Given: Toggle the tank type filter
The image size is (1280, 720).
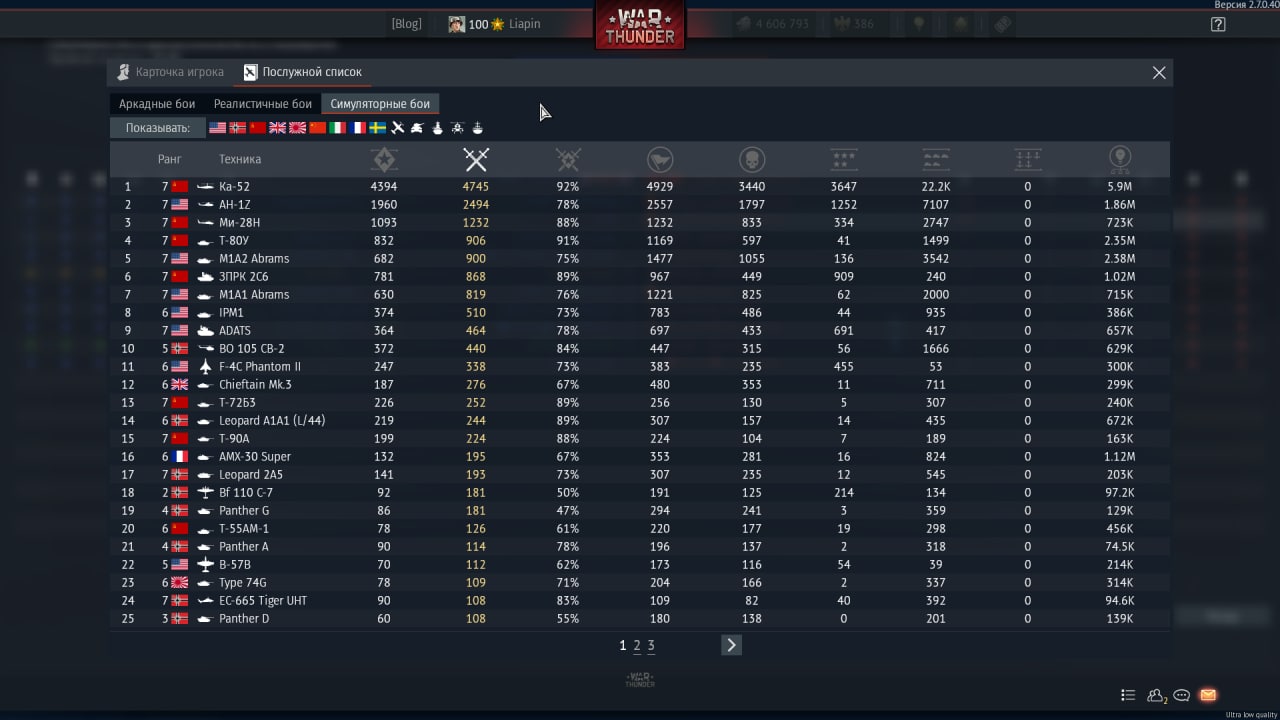Looking at the screenshot, I should click(x=417, y=128).
